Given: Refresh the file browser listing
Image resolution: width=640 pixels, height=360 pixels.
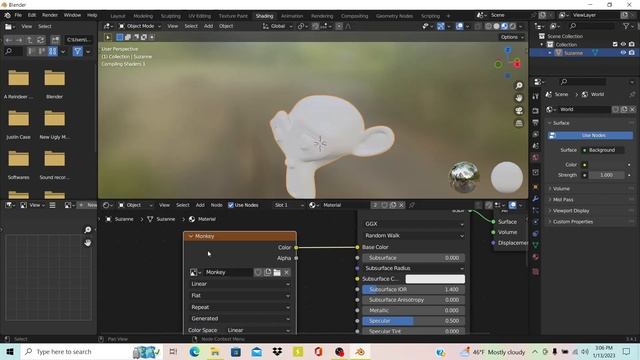Looking at the screenshot, I should tap(41, 40).
